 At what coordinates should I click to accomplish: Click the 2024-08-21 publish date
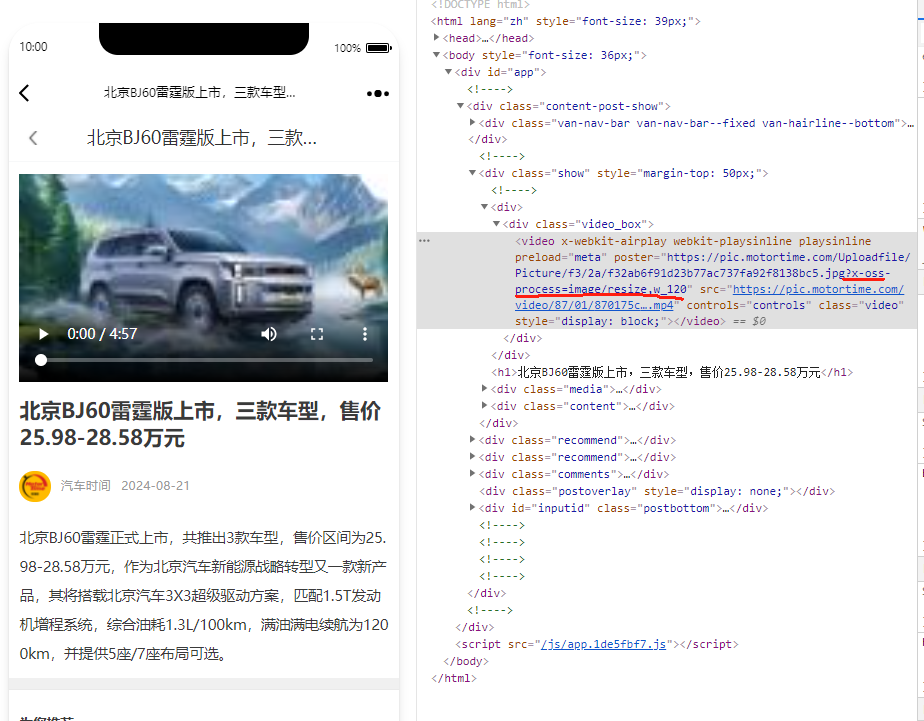[156, 486]
